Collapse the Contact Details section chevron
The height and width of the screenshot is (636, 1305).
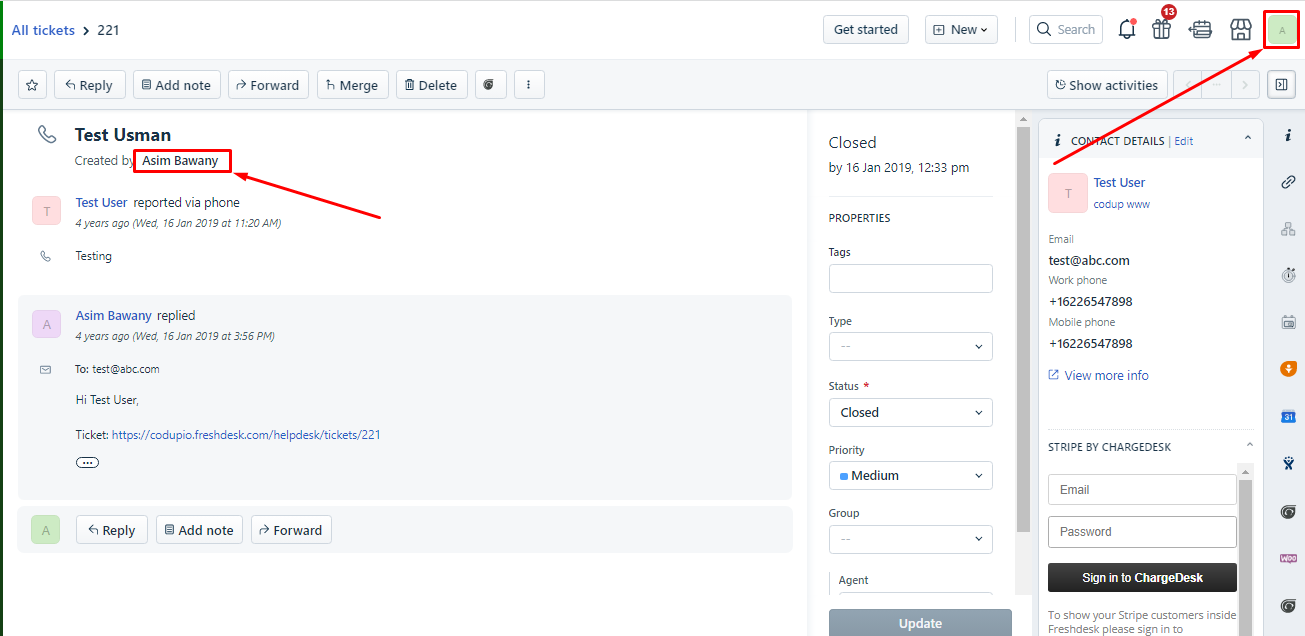1248,139
